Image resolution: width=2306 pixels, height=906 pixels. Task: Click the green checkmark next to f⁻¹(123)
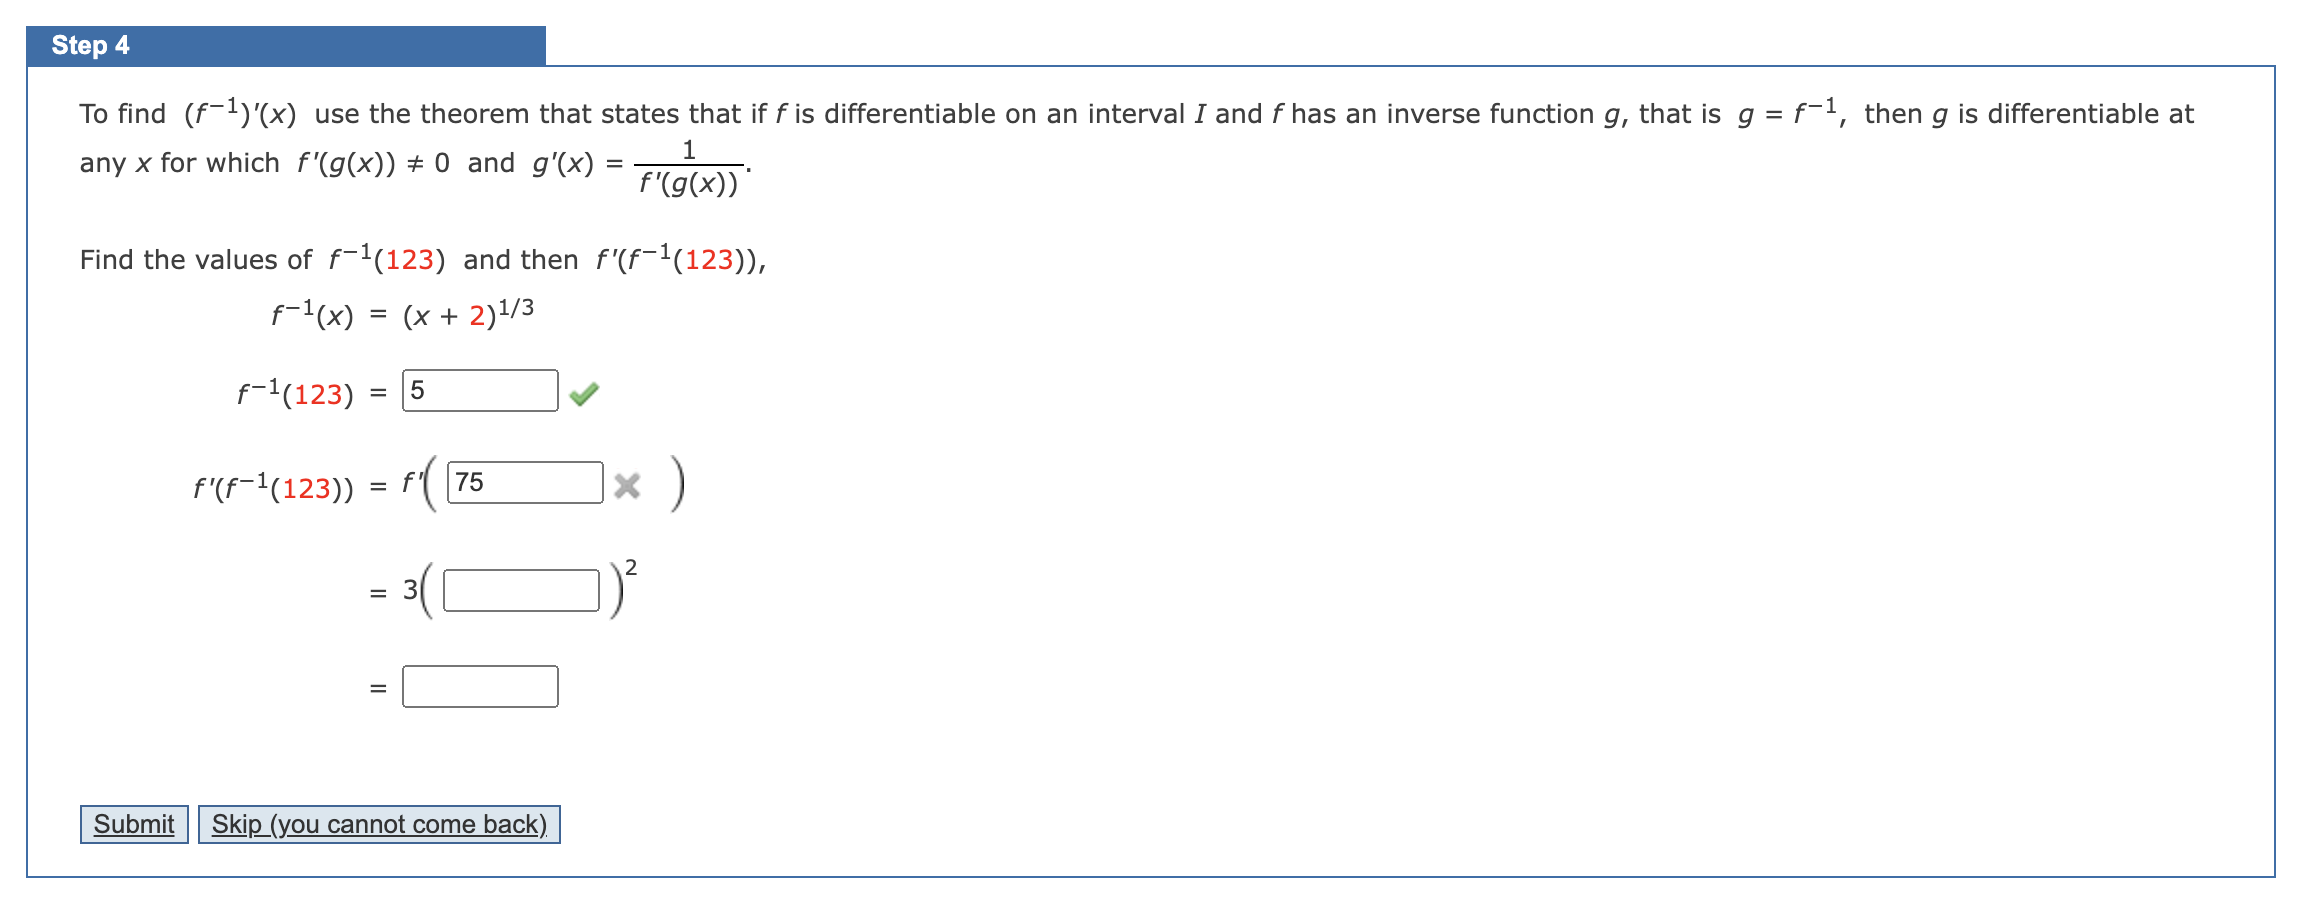pos(584,394)
